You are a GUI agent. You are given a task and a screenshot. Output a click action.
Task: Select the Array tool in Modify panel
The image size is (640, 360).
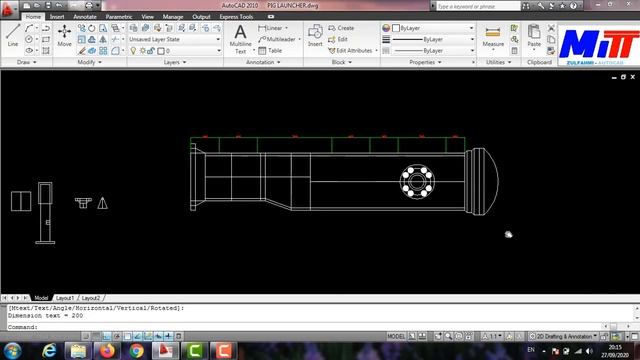coord(103,51)
